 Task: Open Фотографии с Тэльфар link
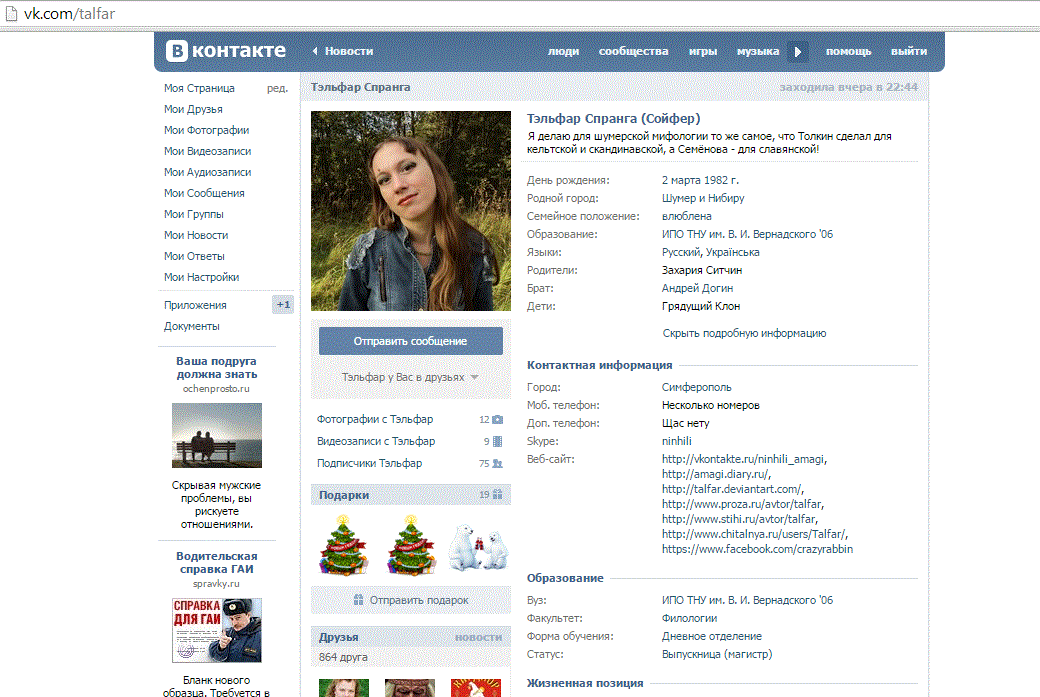click(x=375, y=419)
